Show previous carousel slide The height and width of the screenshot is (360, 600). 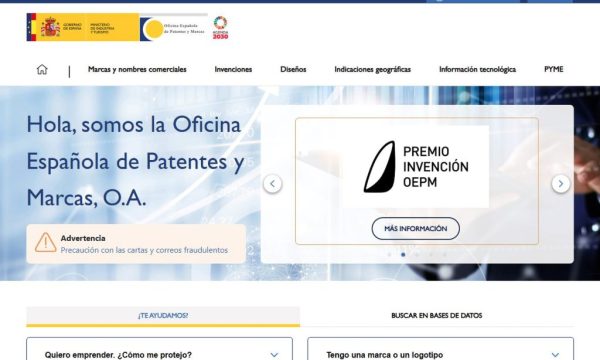coord(272,184)
